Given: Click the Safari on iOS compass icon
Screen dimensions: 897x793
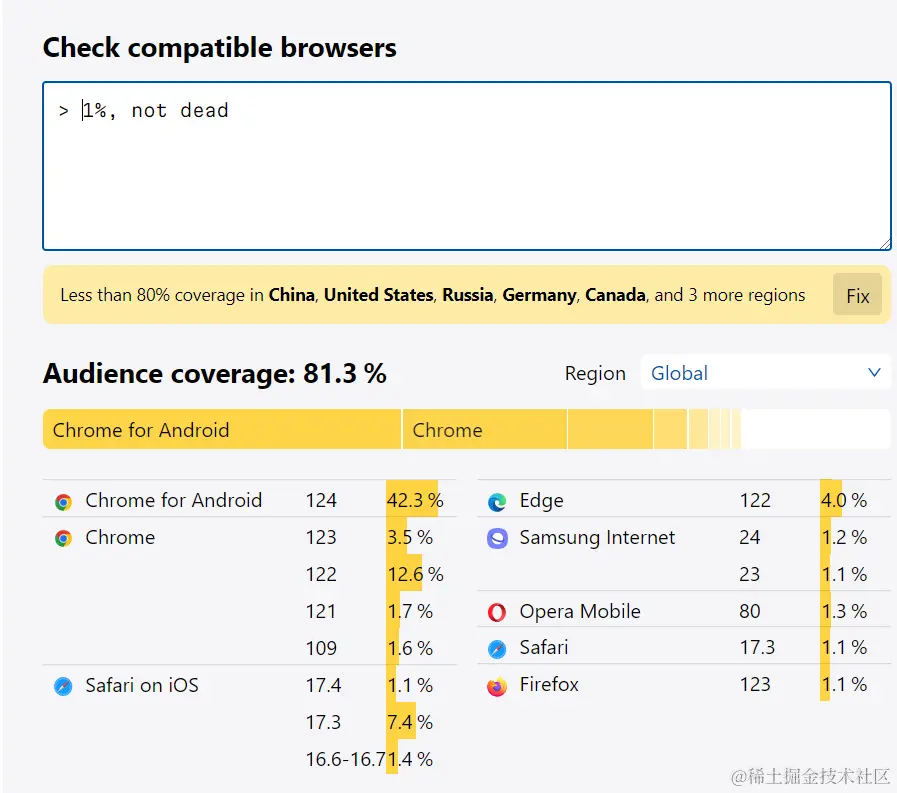Looking at the screenshot, I should click(x=63, y=686).
